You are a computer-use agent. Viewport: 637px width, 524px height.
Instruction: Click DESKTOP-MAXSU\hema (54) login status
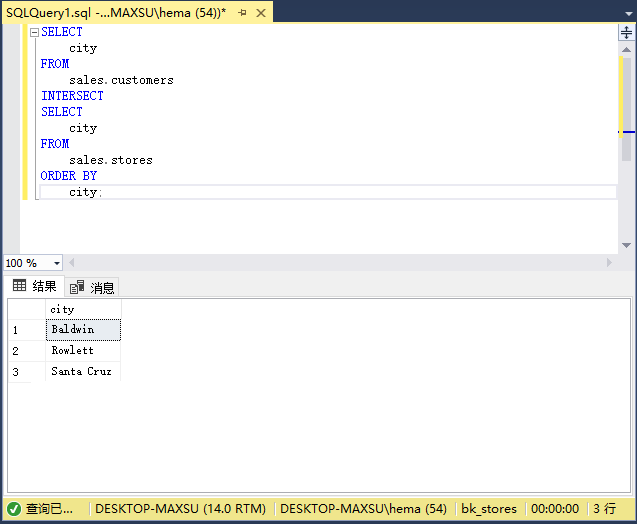click(x=363, y=509)
